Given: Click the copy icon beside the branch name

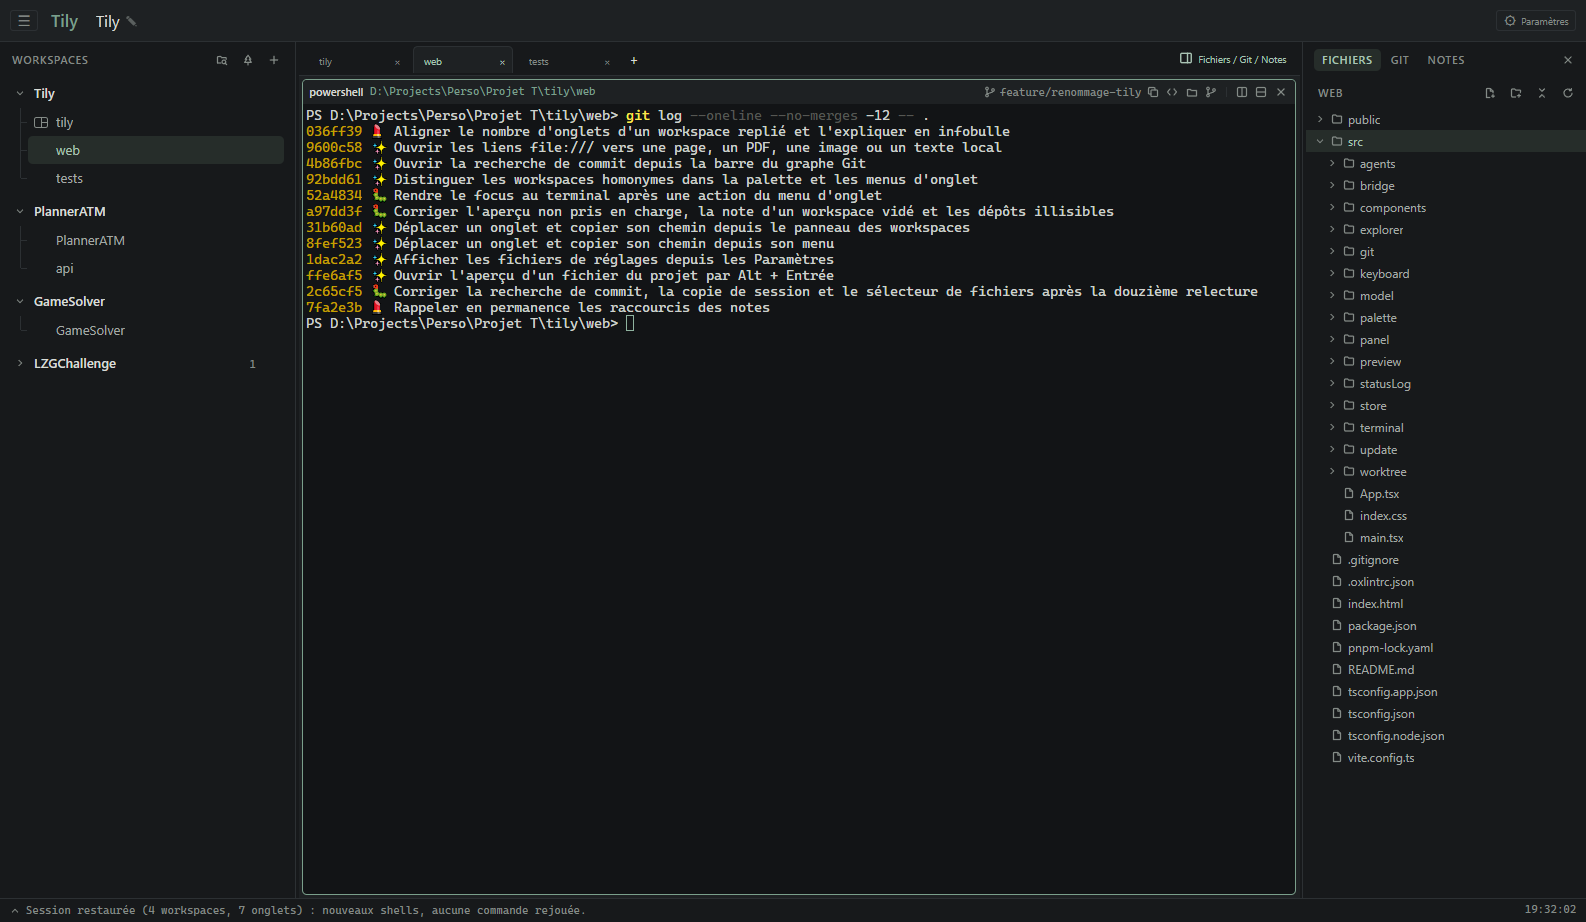Looking at the screenshot, I should click(x=1153, y=92).
